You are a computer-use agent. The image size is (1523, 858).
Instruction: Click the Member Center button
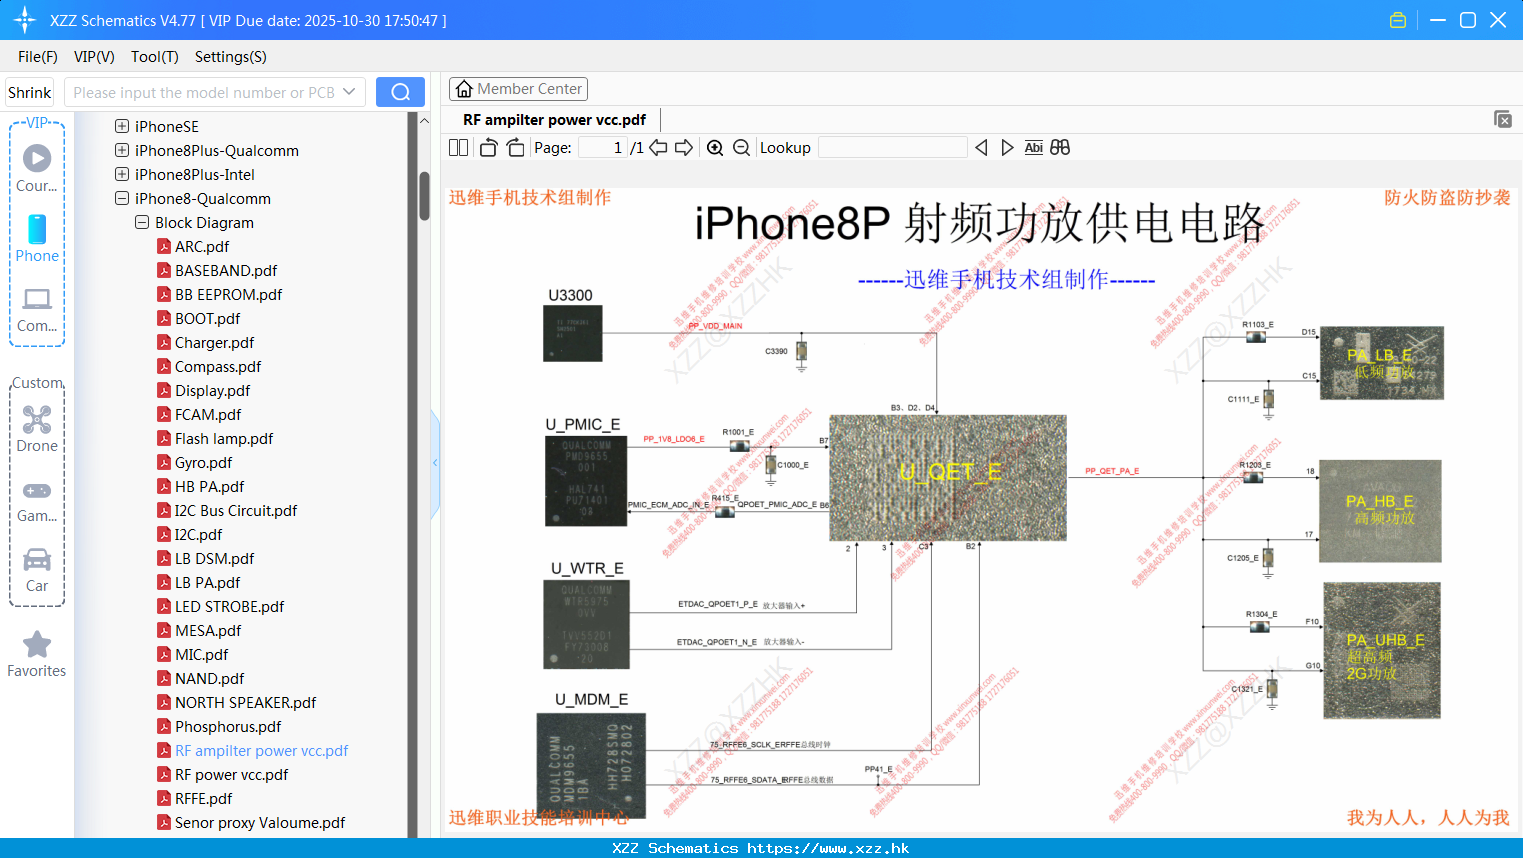518,89
